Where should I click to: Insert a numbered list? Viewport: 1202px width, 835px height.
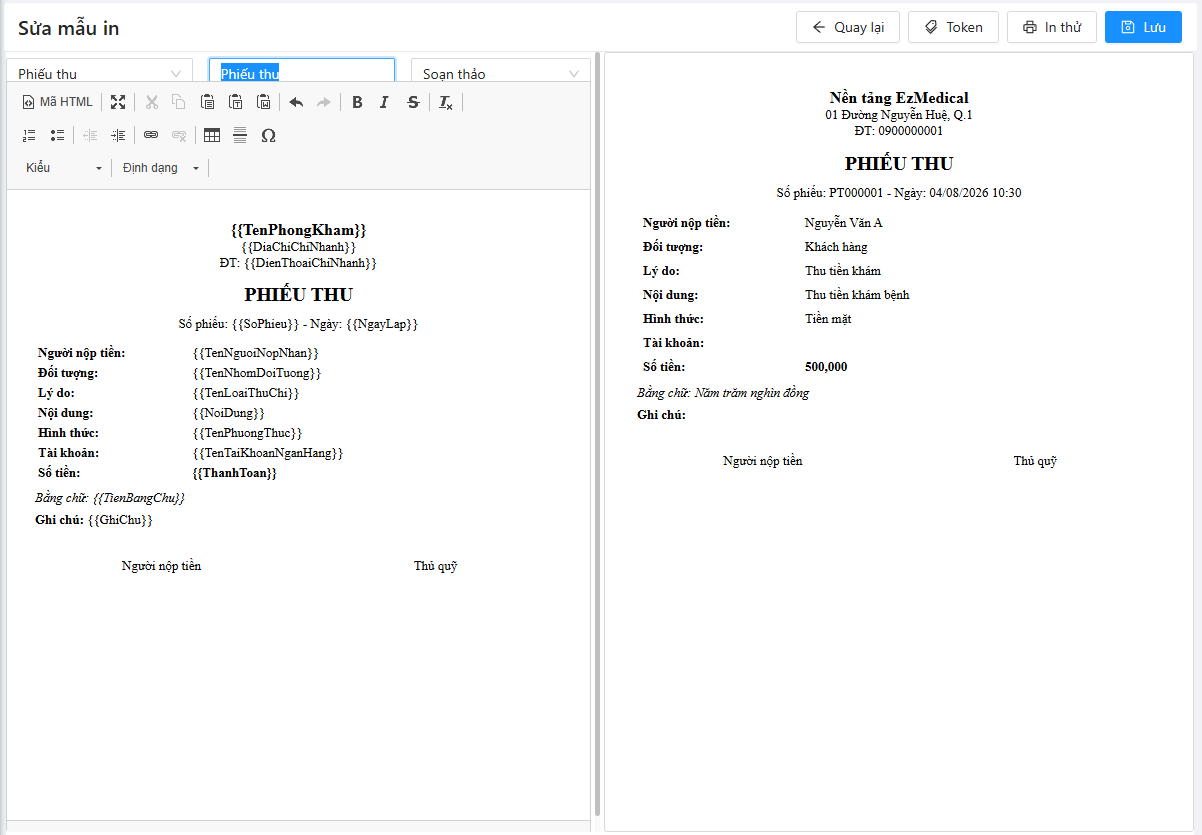click(29, 135)
